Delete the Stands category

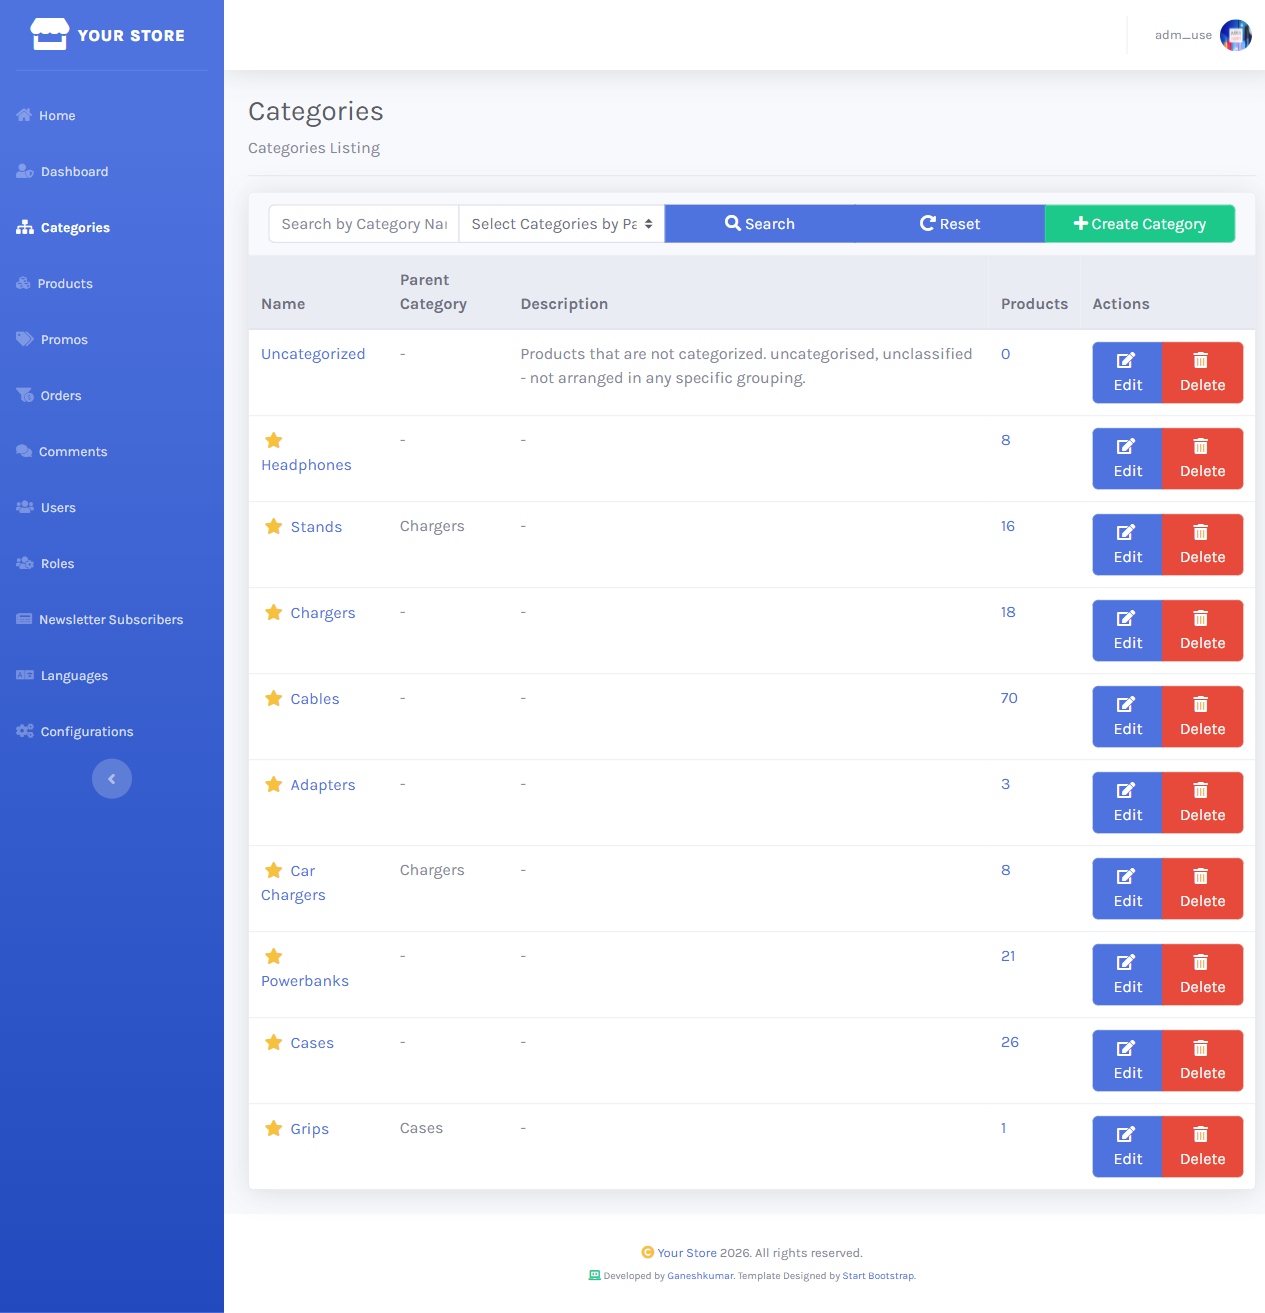coord(1202,545)
